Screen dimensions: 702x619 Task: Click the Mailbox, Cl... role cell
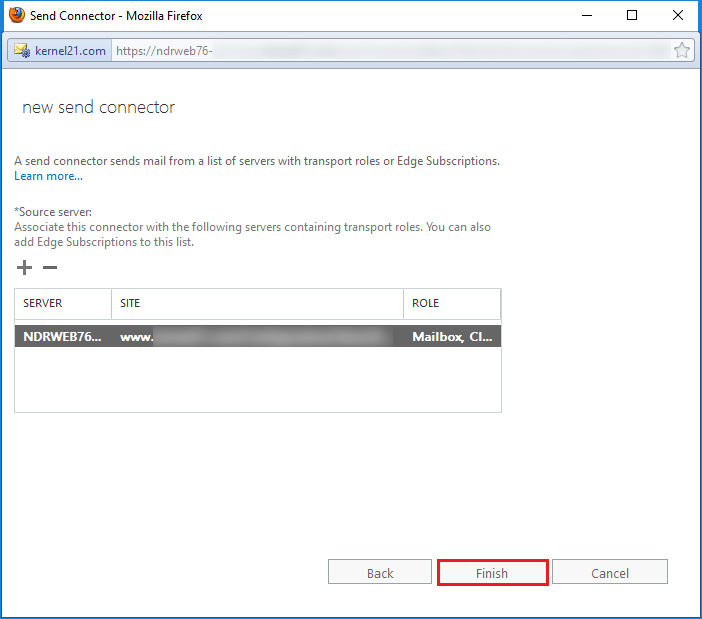pyautogui.click(x=452, y=336)
